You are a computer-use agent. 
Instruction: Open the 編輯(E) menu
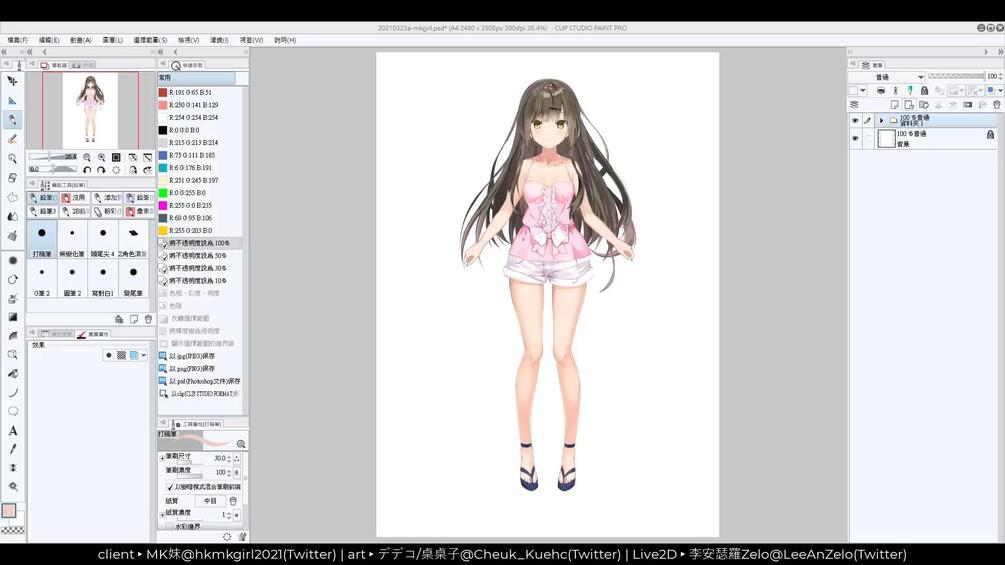(x=49, y=40)
